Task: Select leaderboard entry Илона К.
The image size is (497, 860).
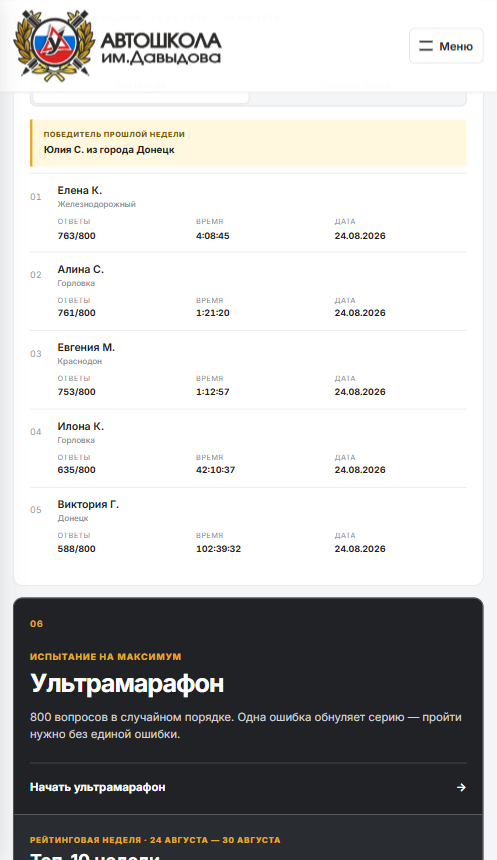Action: point(248,448)
